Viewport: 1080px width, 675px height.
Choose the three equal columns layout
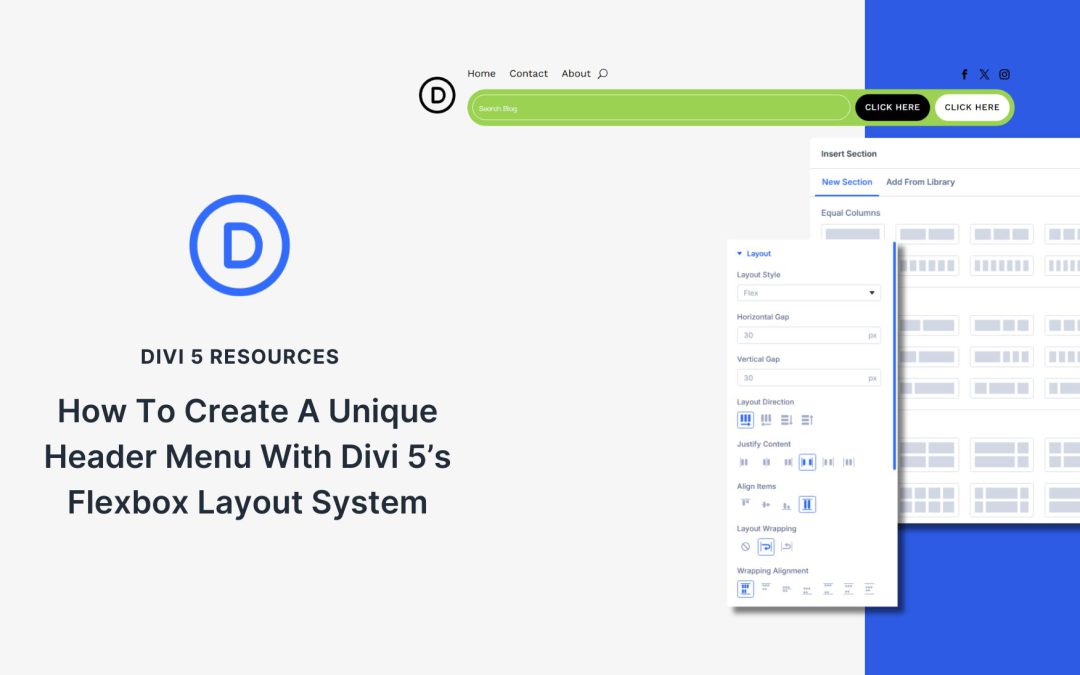tap(1001, 234)
